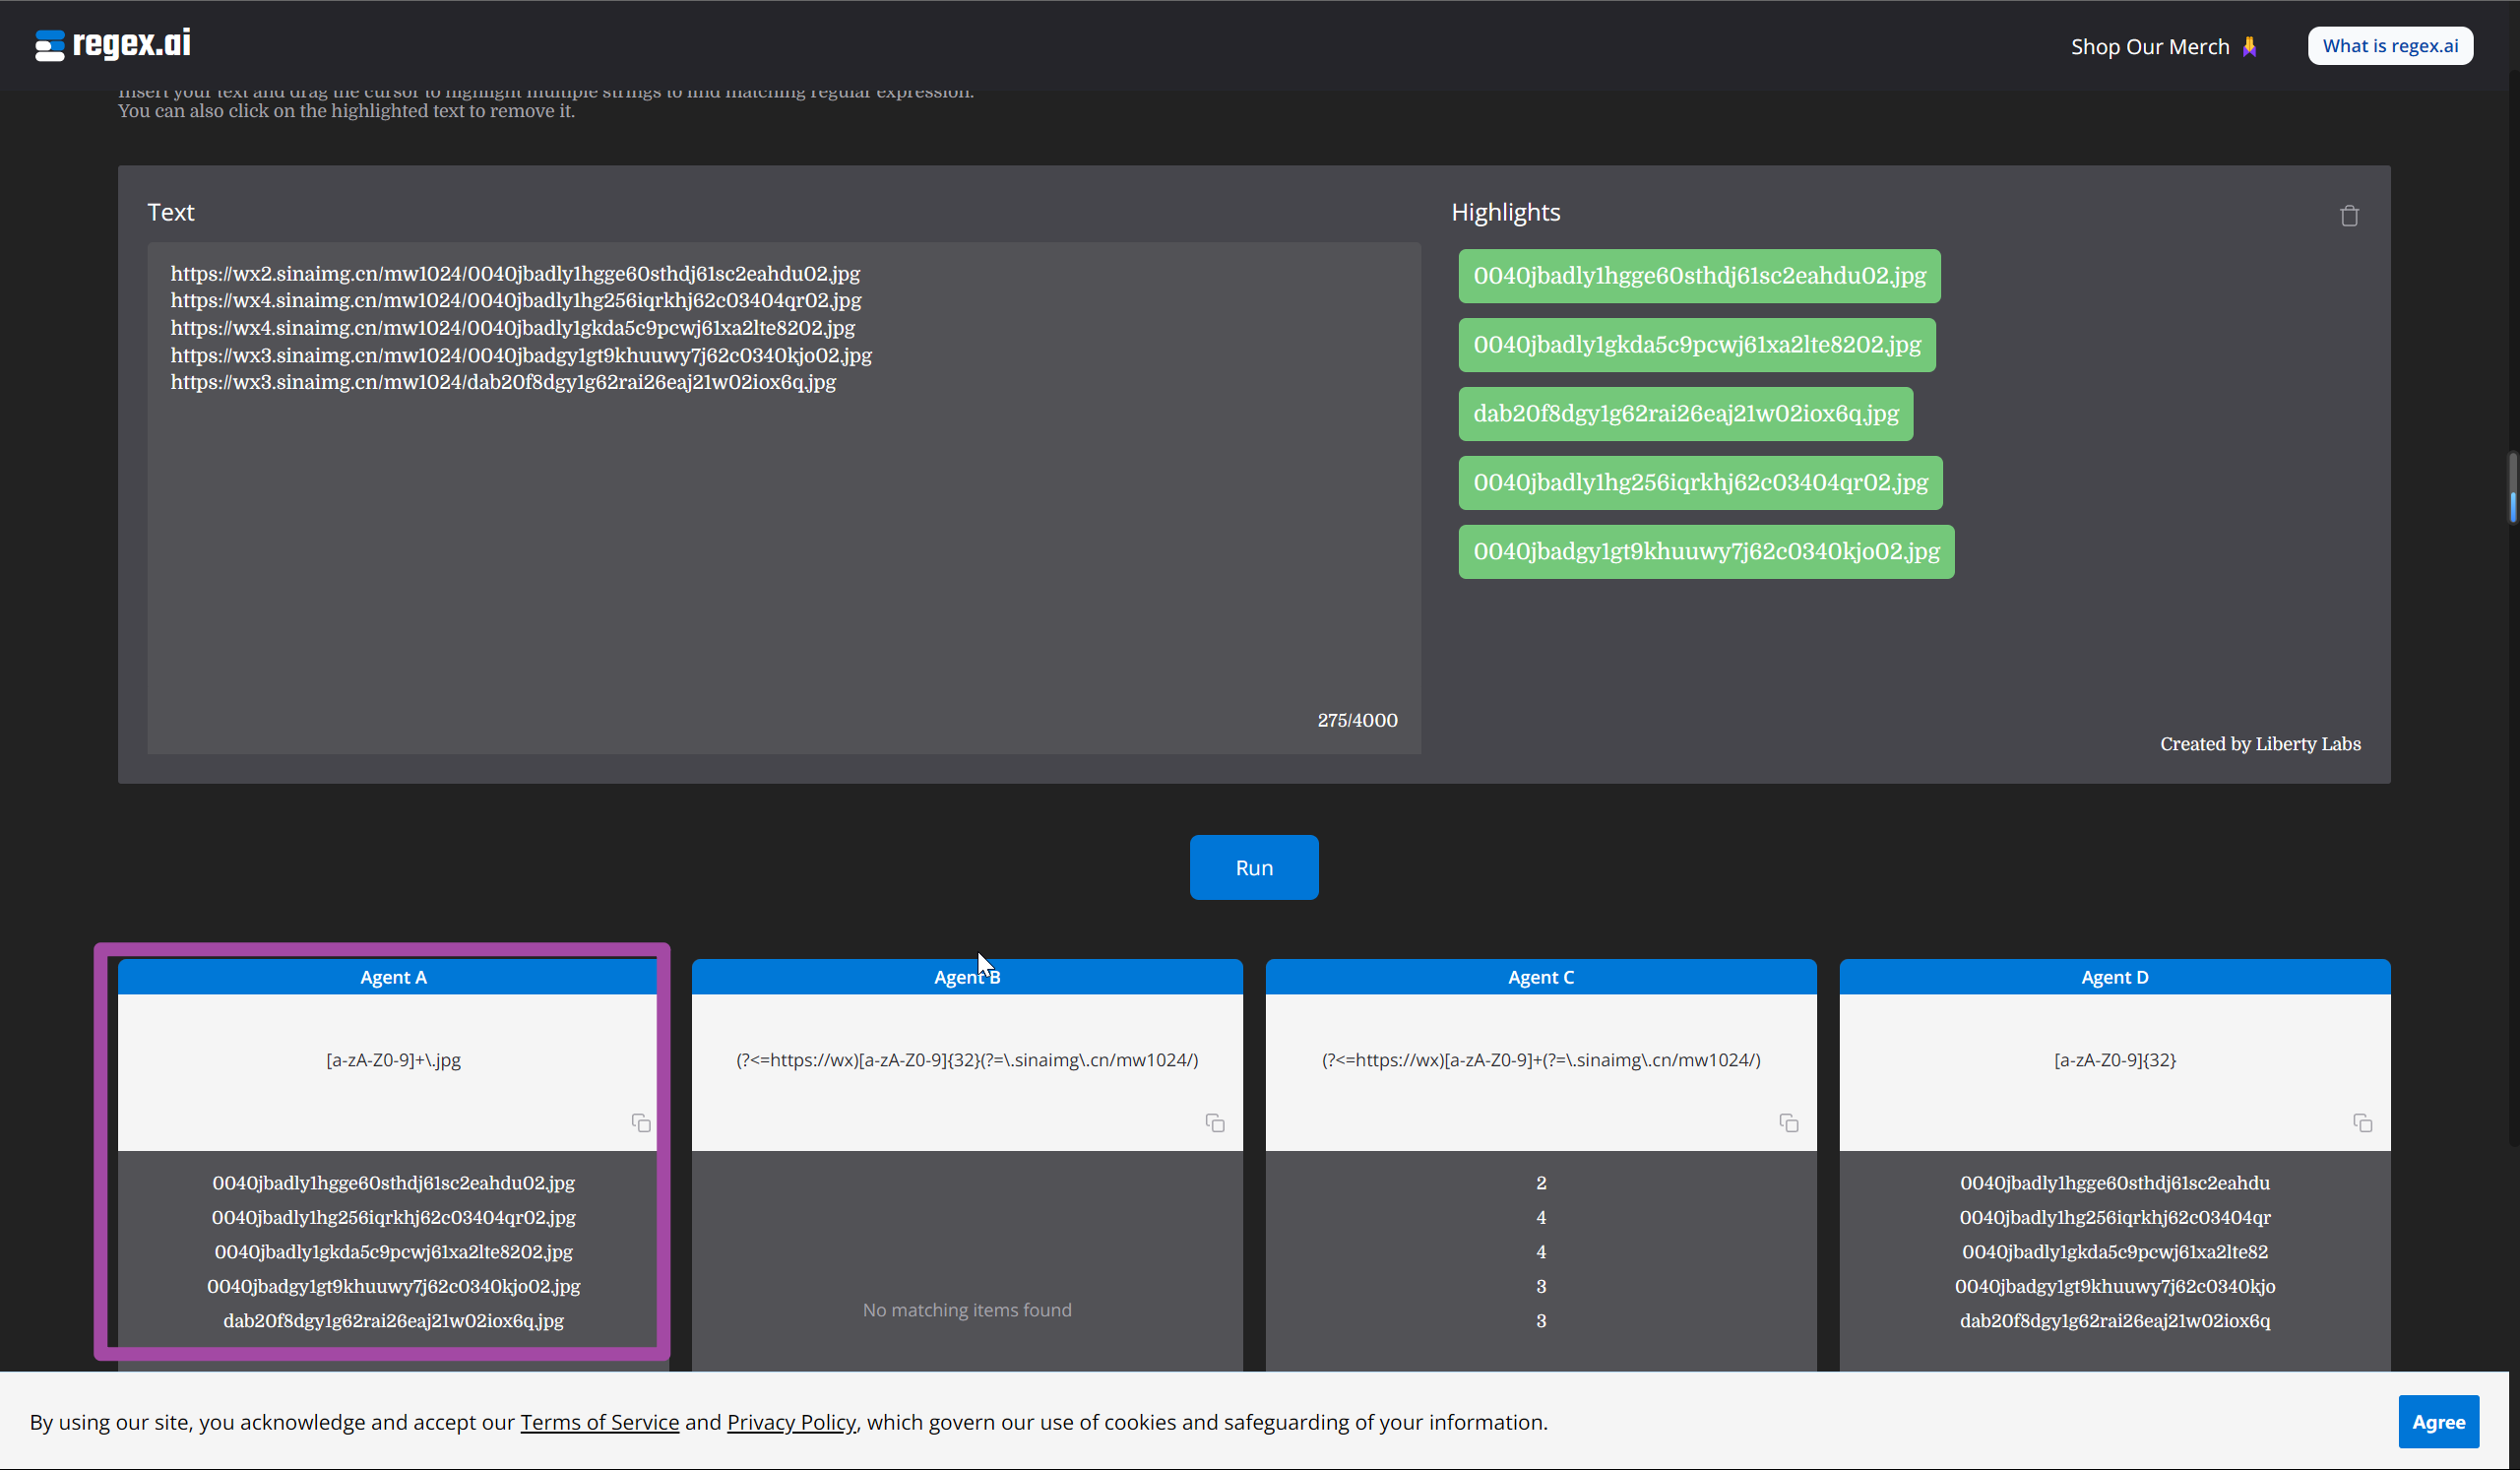Click Agent A result dab20f8dgy1g62rai26eaj21w02iox6q.jpg
Image resolution: width=2520 pixels, height=1470 pixels.
(393, 1321)
